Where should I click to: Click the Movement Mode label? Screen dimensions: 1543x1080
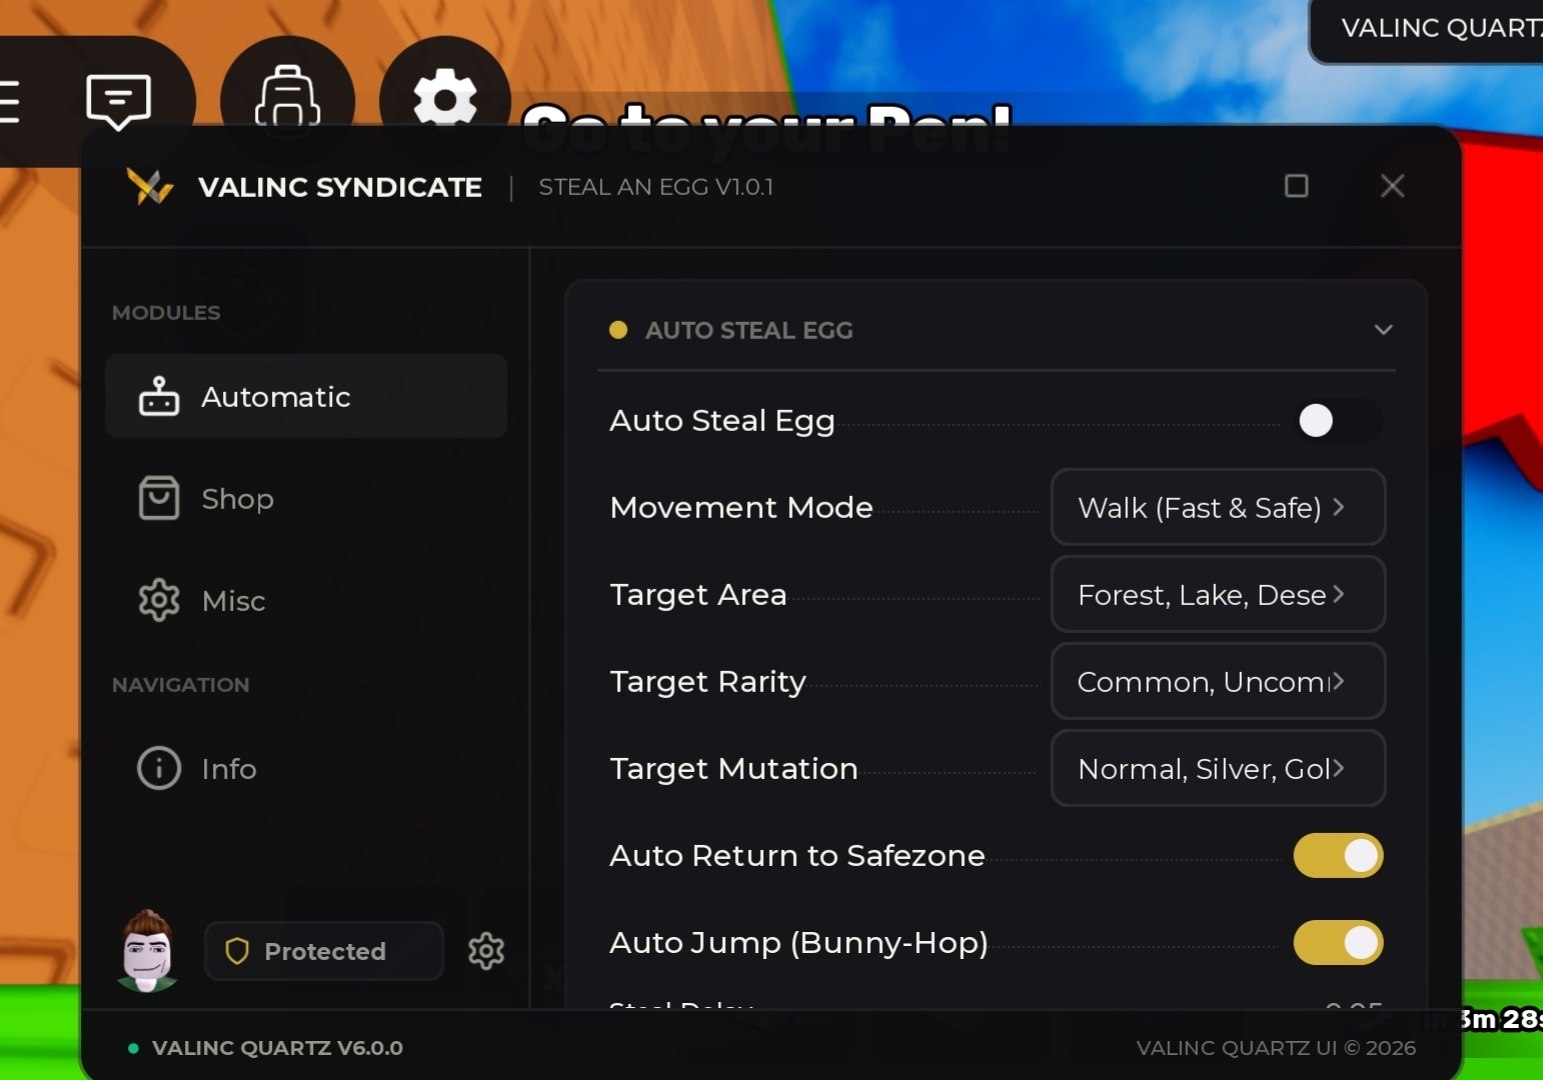point(741,507)
